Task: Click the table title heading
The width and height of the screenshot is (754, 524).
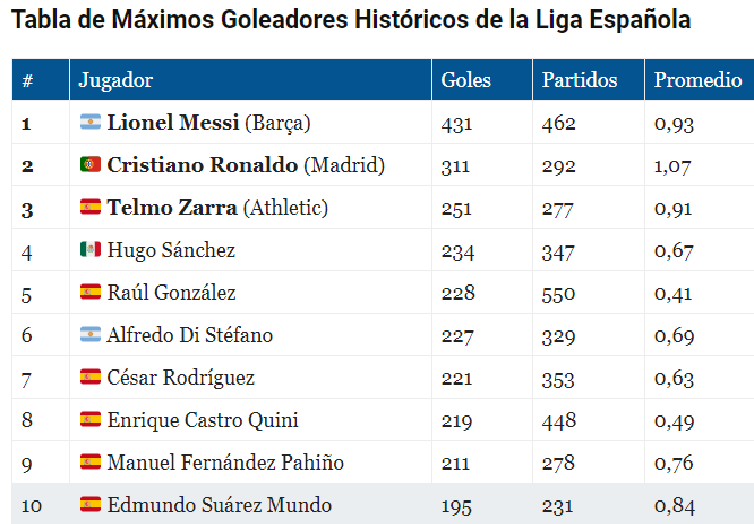Action: pyautogui.click(x=351, y=21)
